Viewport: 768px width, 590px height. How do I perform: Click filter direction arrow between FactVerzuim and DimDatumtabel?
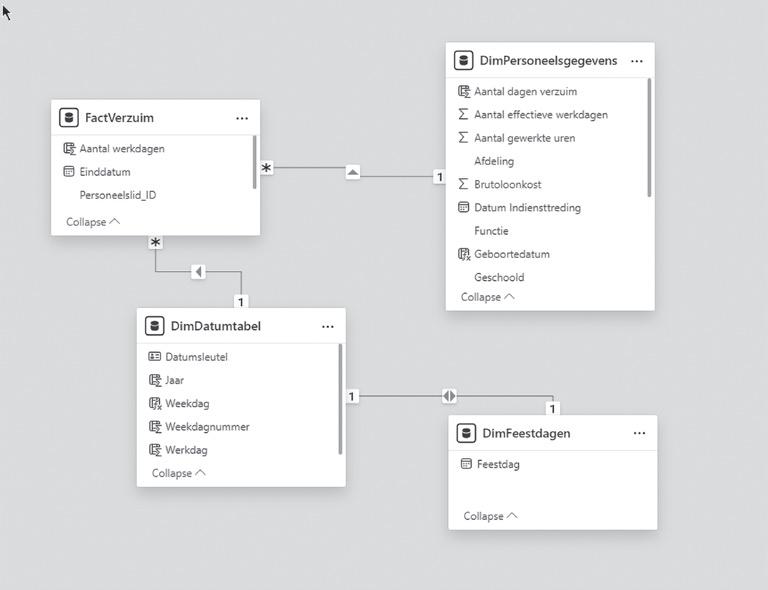tap(198, 272)
